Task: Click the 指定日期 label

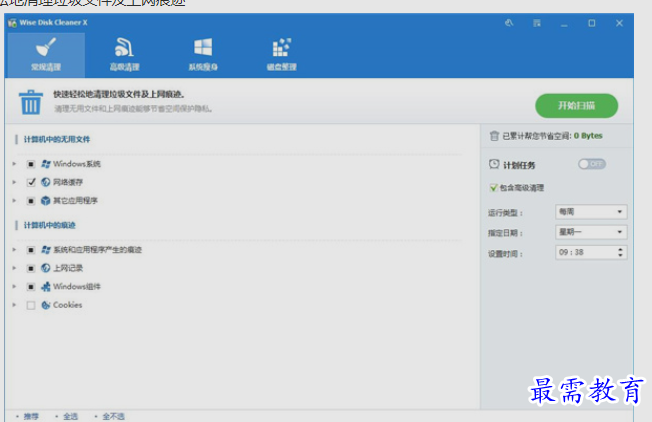Action: (x=505, y=233)
